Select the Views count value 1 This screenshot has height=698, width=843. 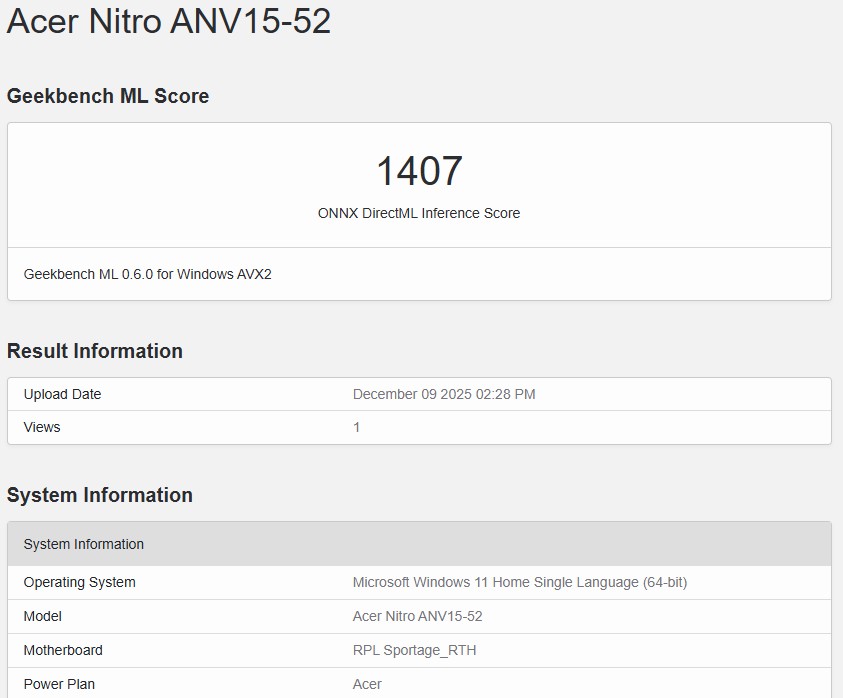tap(354, 427)
